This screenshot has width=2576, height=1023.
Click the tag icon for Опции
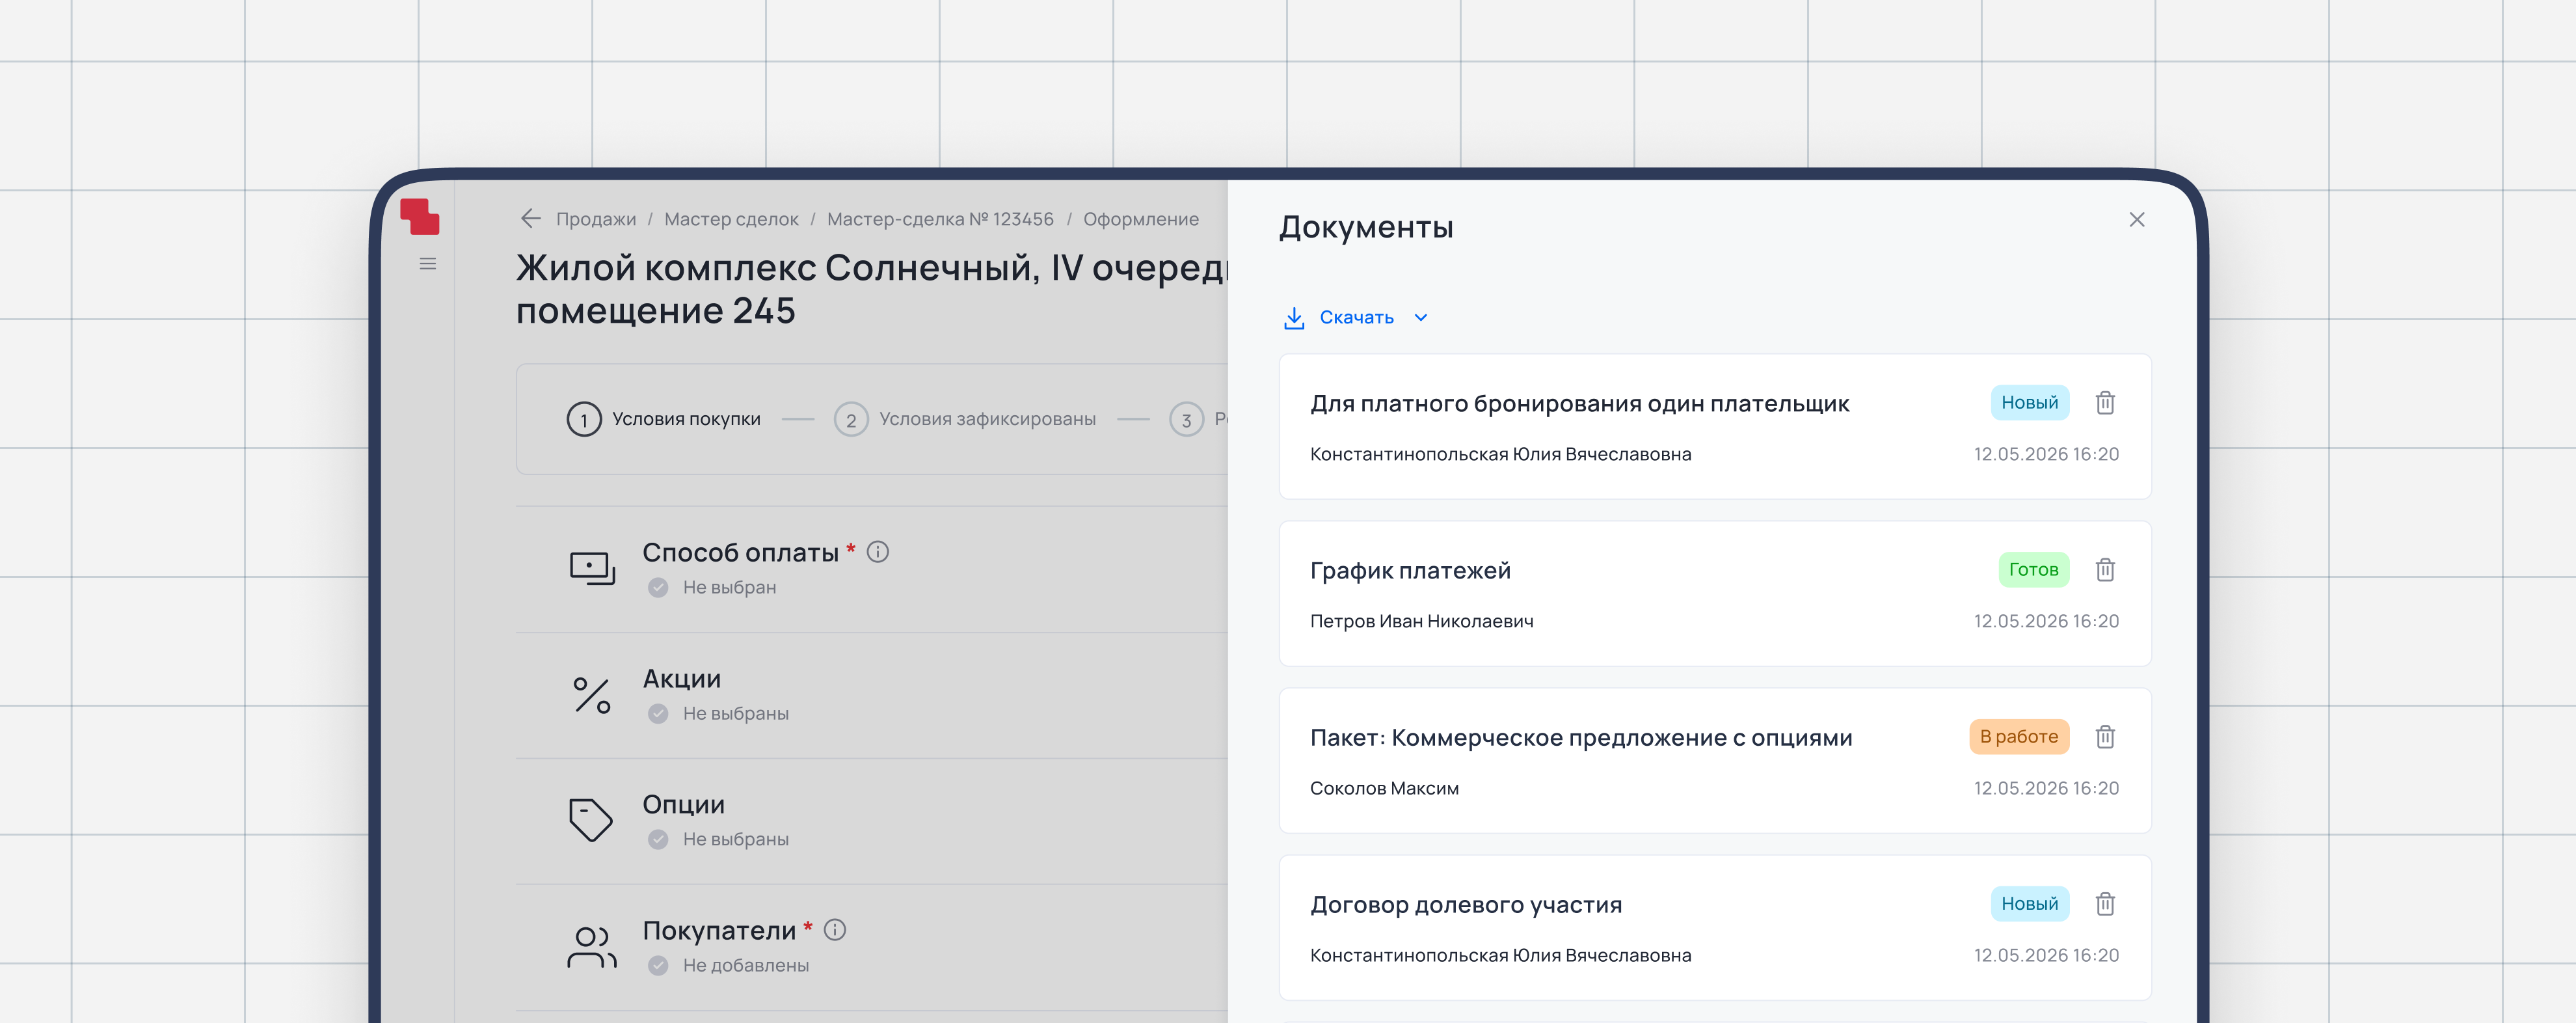point(591,820)
